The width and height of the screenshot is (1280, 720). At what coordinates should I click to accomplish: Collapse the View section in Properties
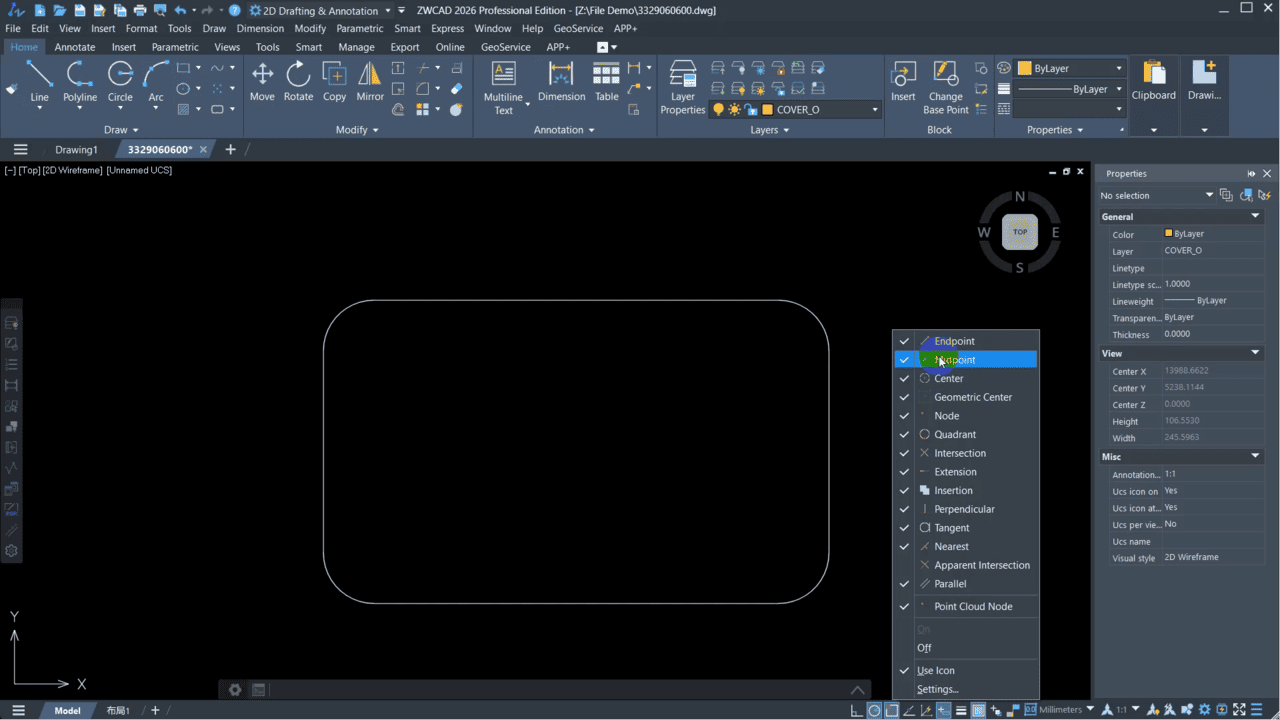tap(1255, 353)
